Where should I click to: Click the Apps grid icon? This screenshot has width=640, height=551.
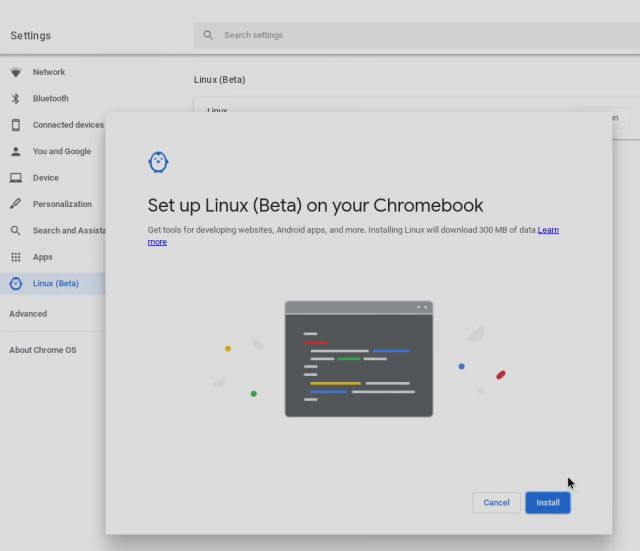16,257
